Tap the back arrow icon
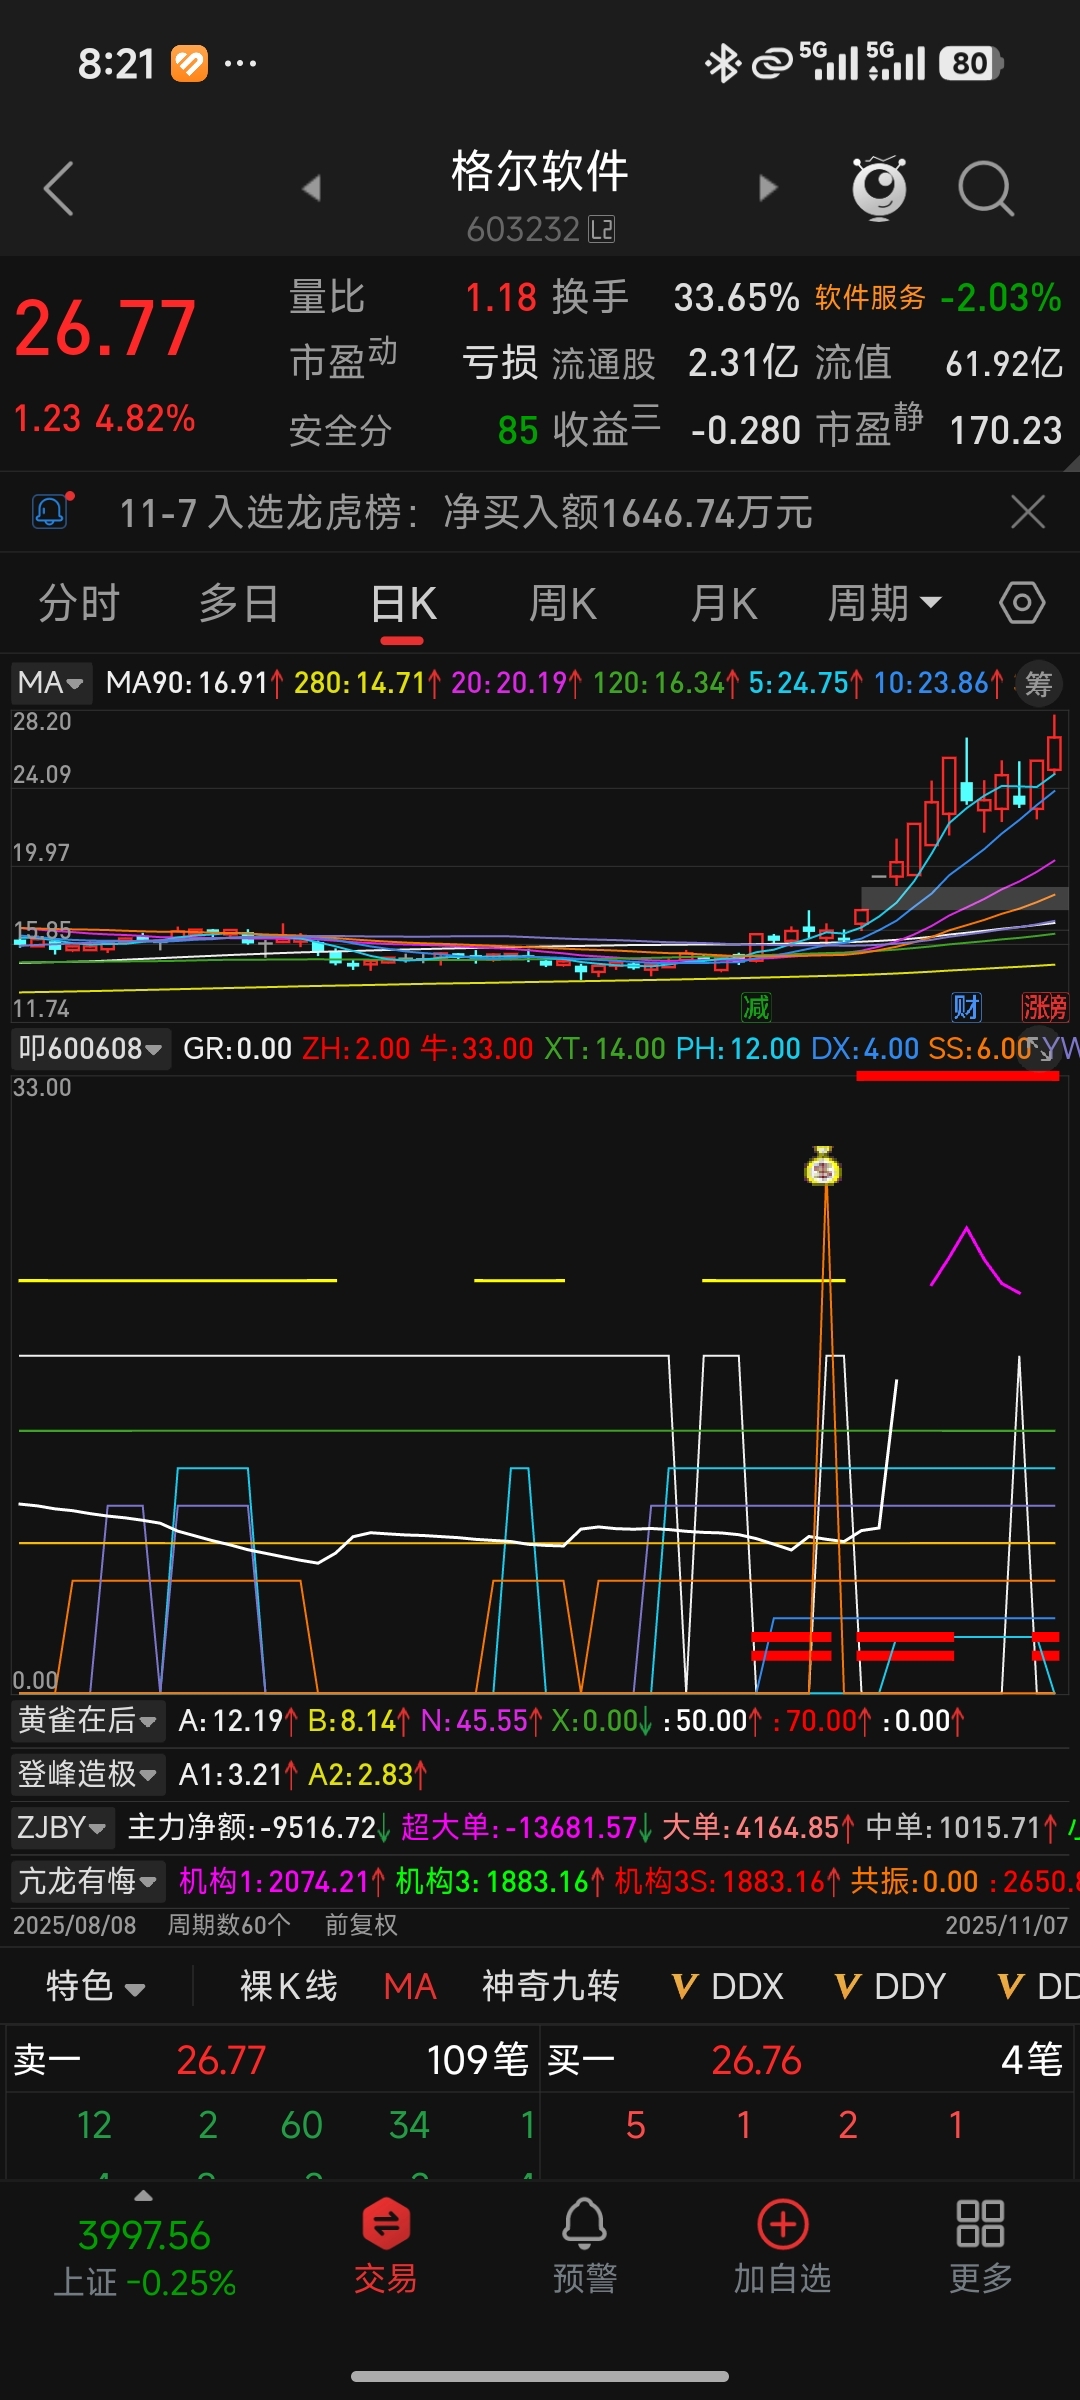 pos(59,188)
